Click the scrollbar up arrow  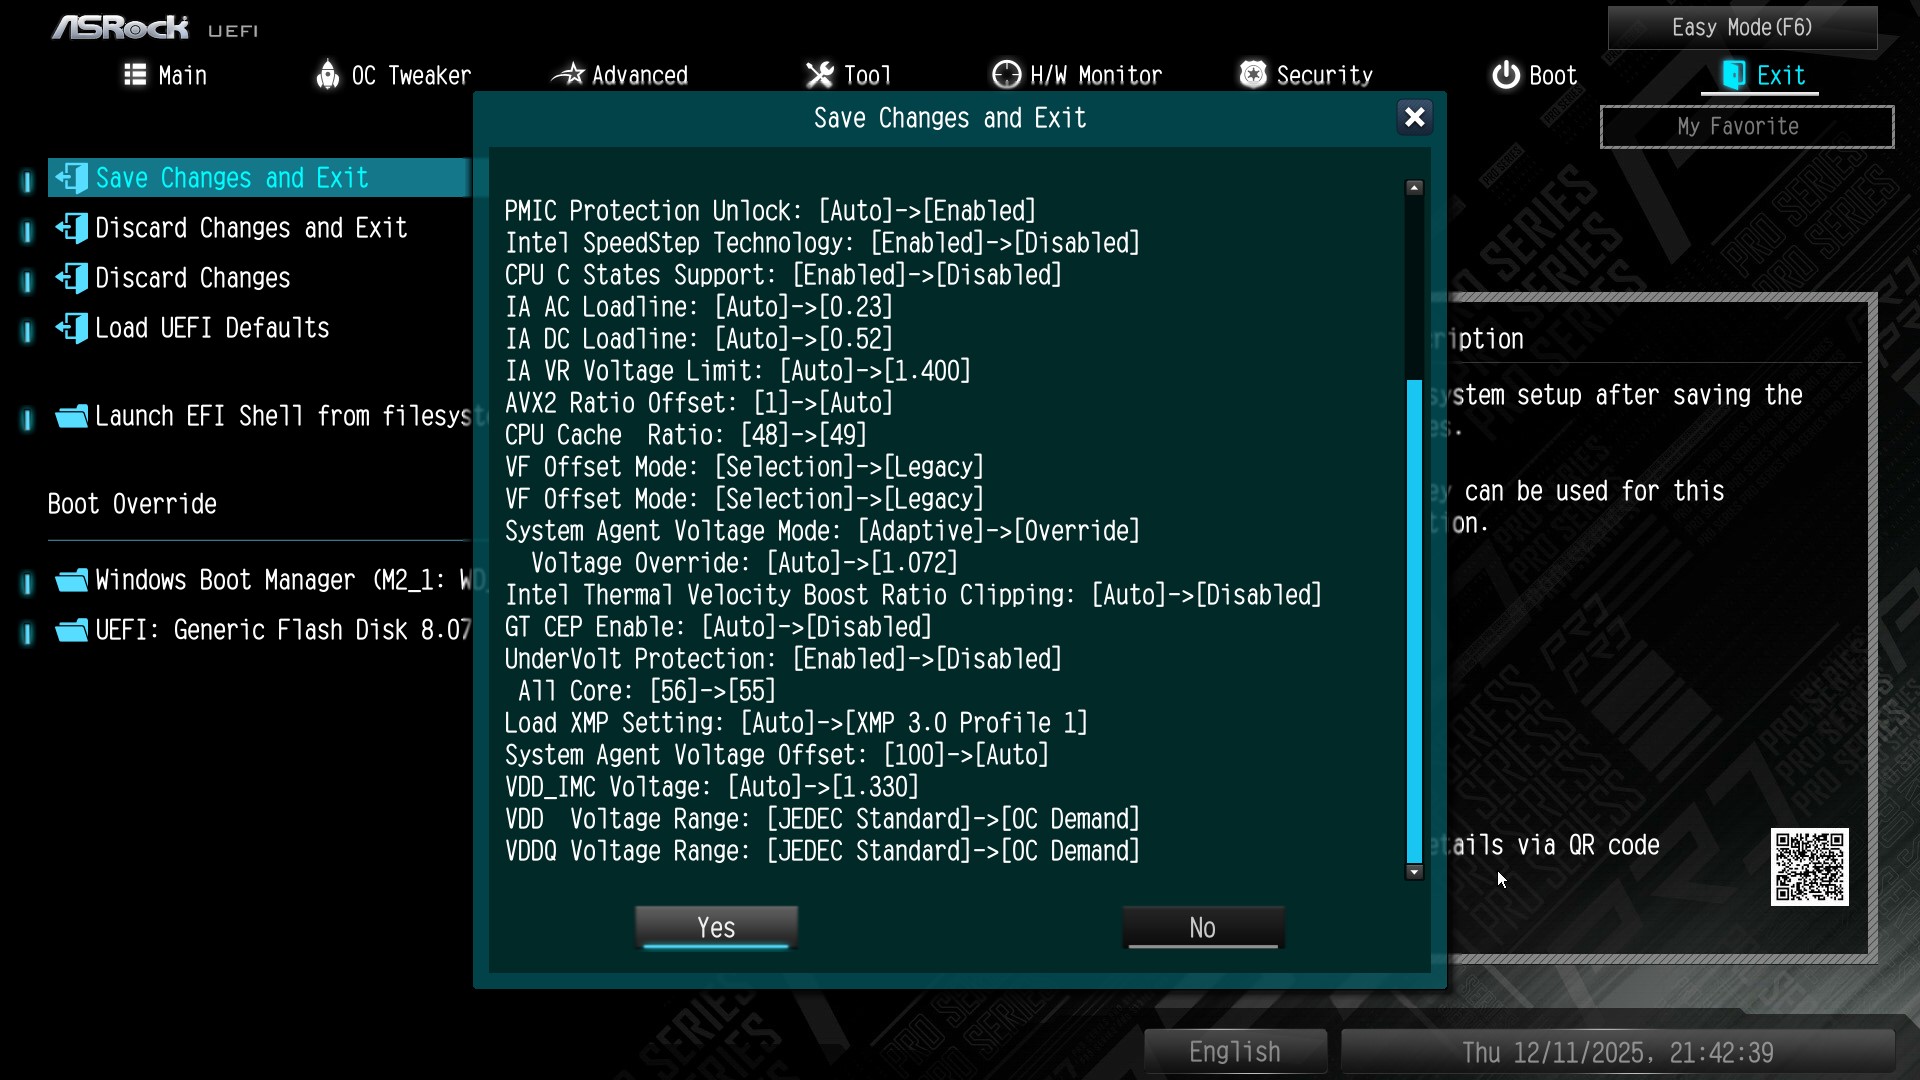click(x=1414, y=188)
